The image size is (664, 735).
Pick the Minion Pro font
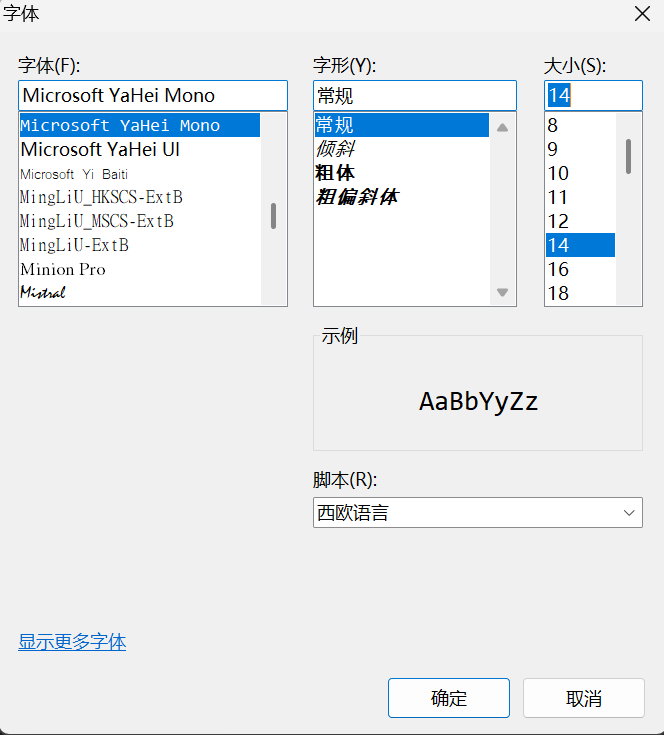click(63, 269)
